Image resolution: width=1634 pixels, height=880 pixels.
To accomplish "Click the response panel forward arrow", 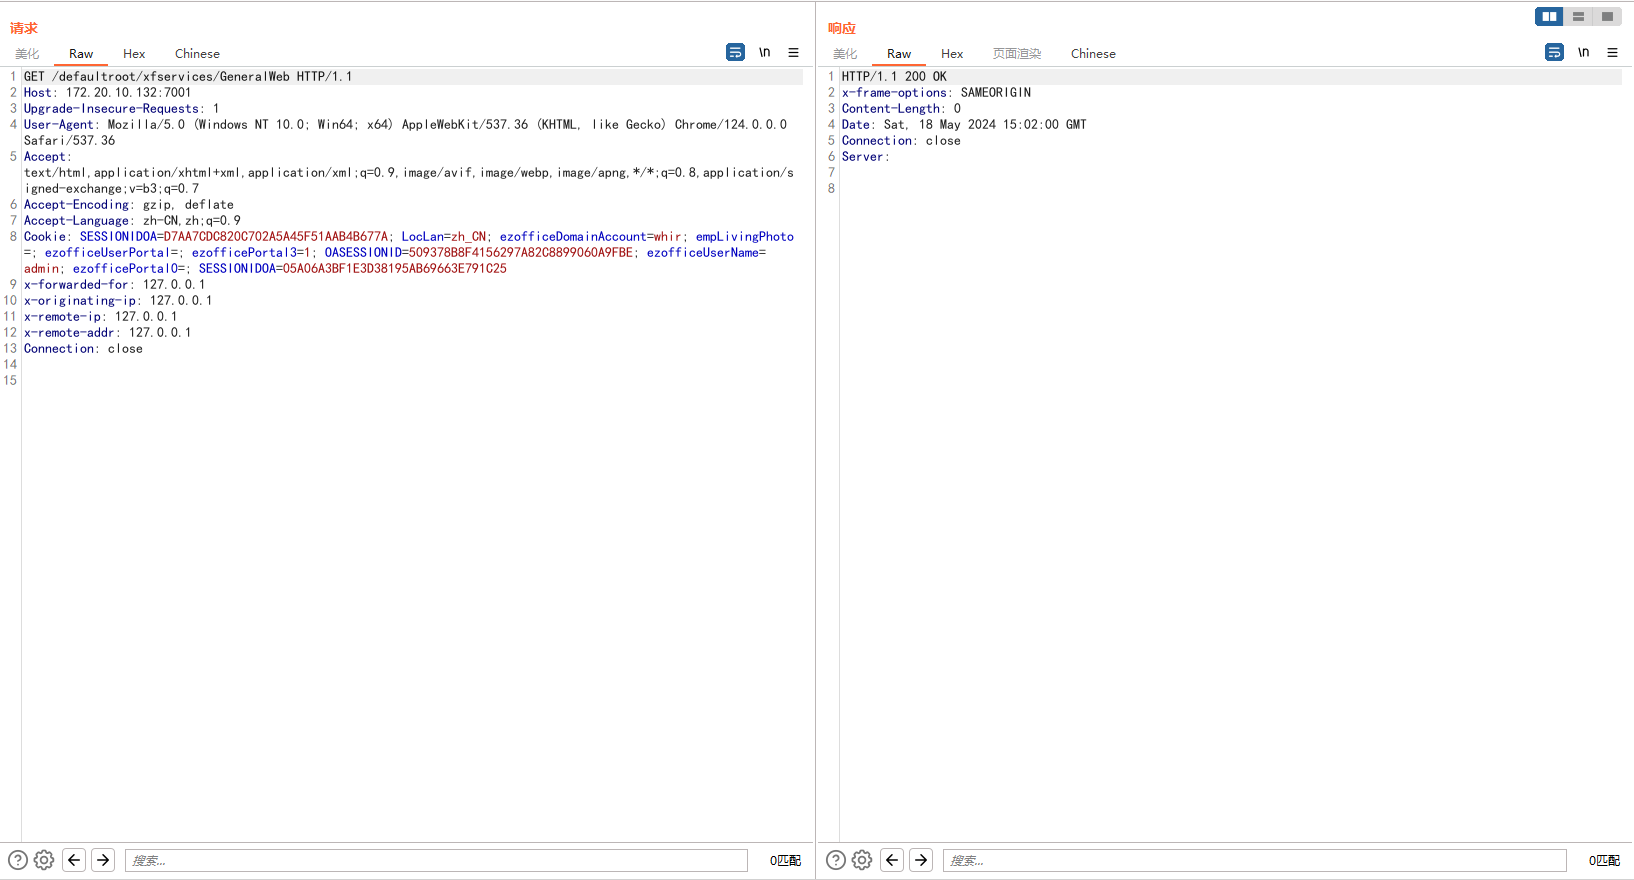I will click(x=921, y=860).
